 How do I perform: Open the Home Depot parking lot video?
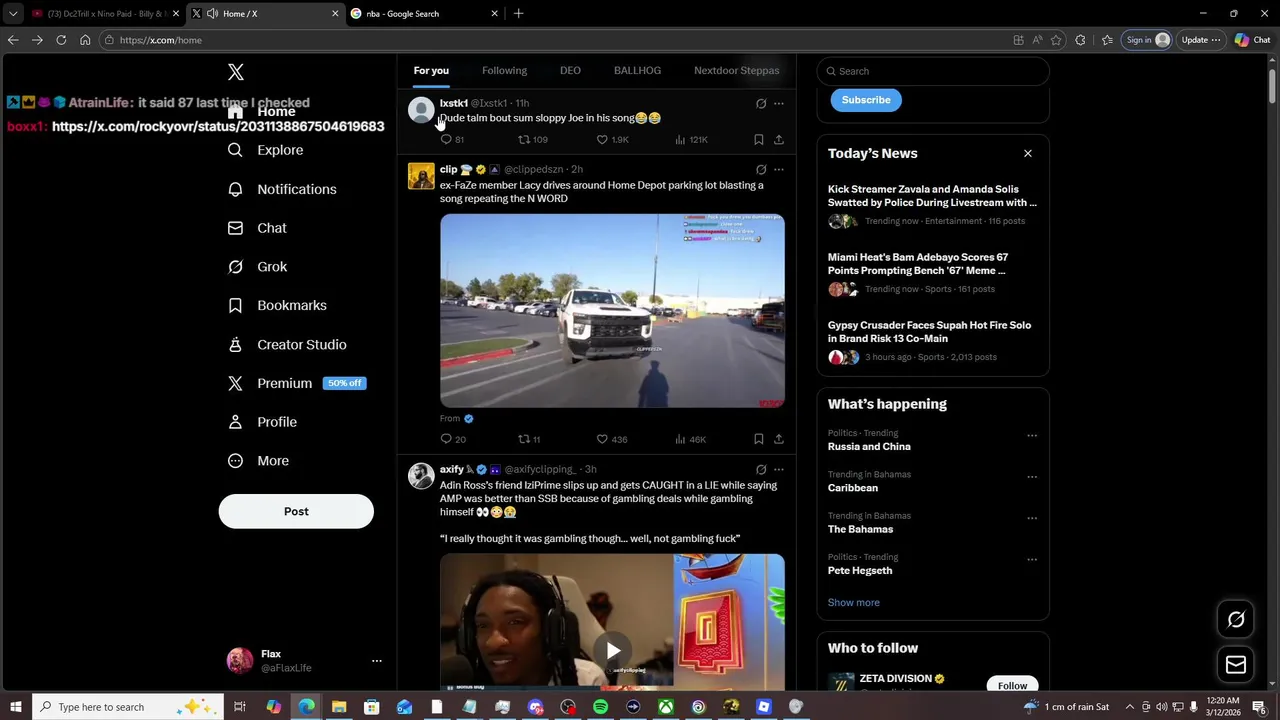tap(612, 310)
